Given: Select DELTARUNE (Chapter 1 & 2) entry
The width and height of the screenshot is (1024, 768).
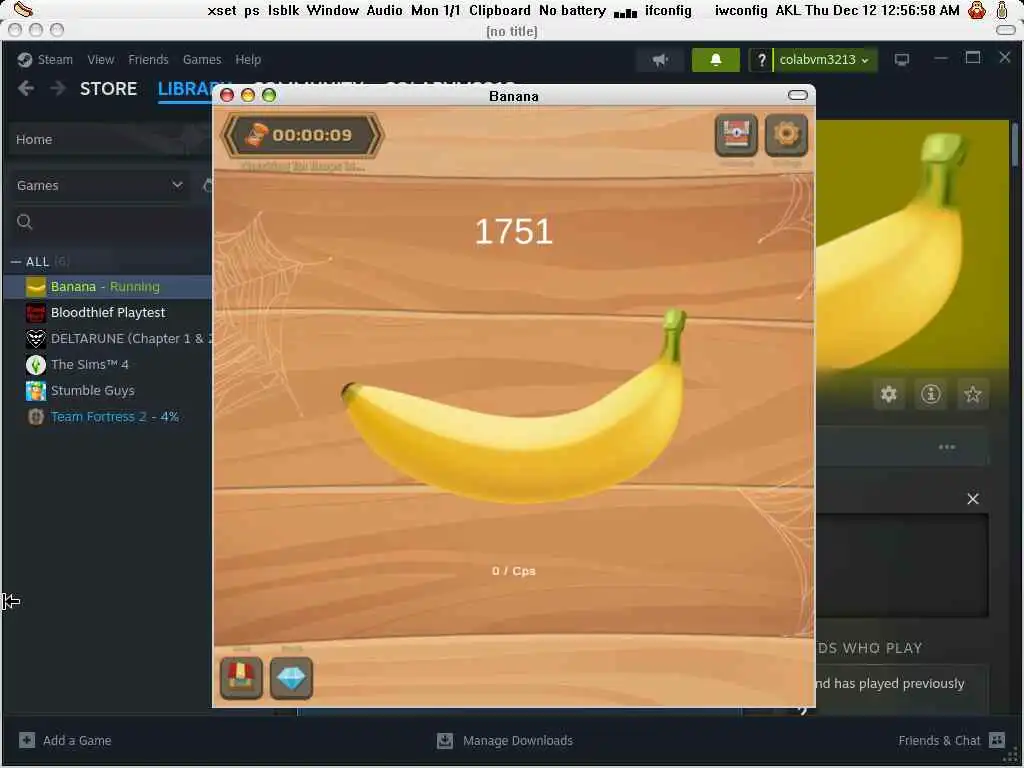Looking at the screenshot, I should coord(108,339).
